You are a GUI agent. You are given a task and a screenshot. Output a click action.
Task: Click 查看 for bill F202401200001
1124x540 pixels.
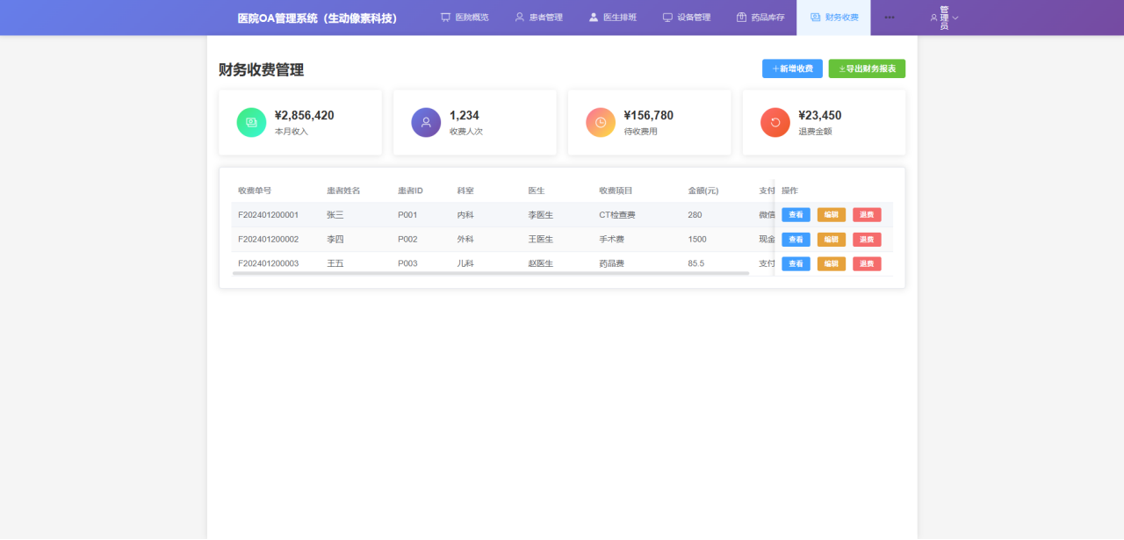(x=796, y=214)
